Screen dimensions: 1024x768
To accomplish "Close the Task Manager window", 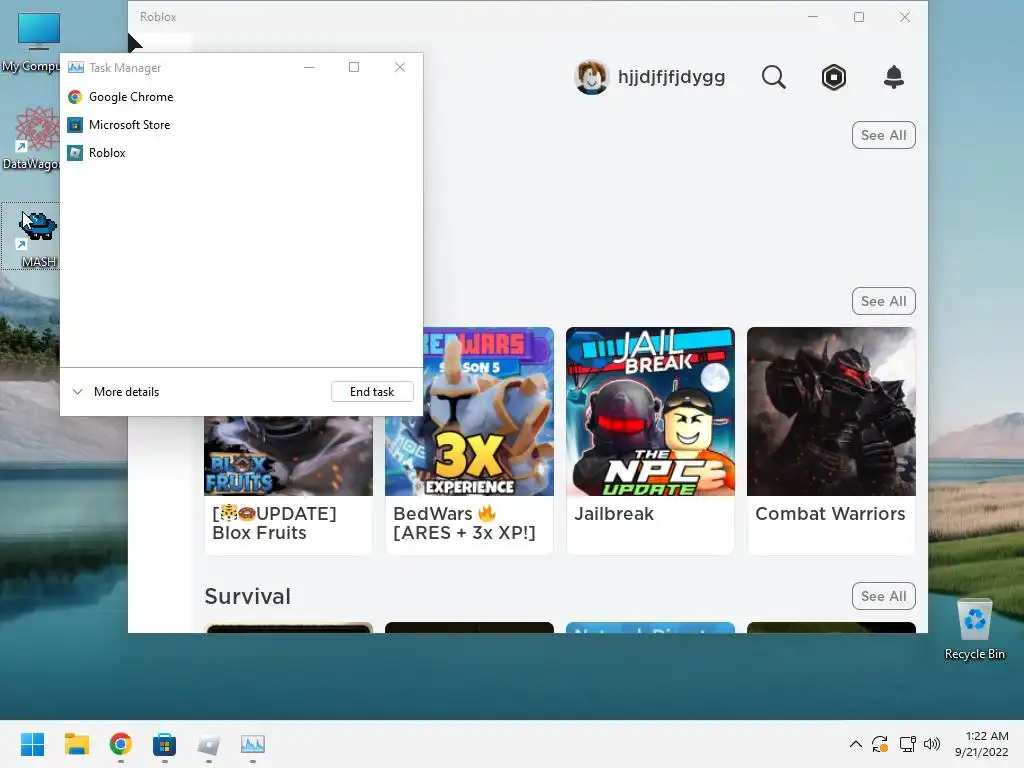I will coord(400,67).
